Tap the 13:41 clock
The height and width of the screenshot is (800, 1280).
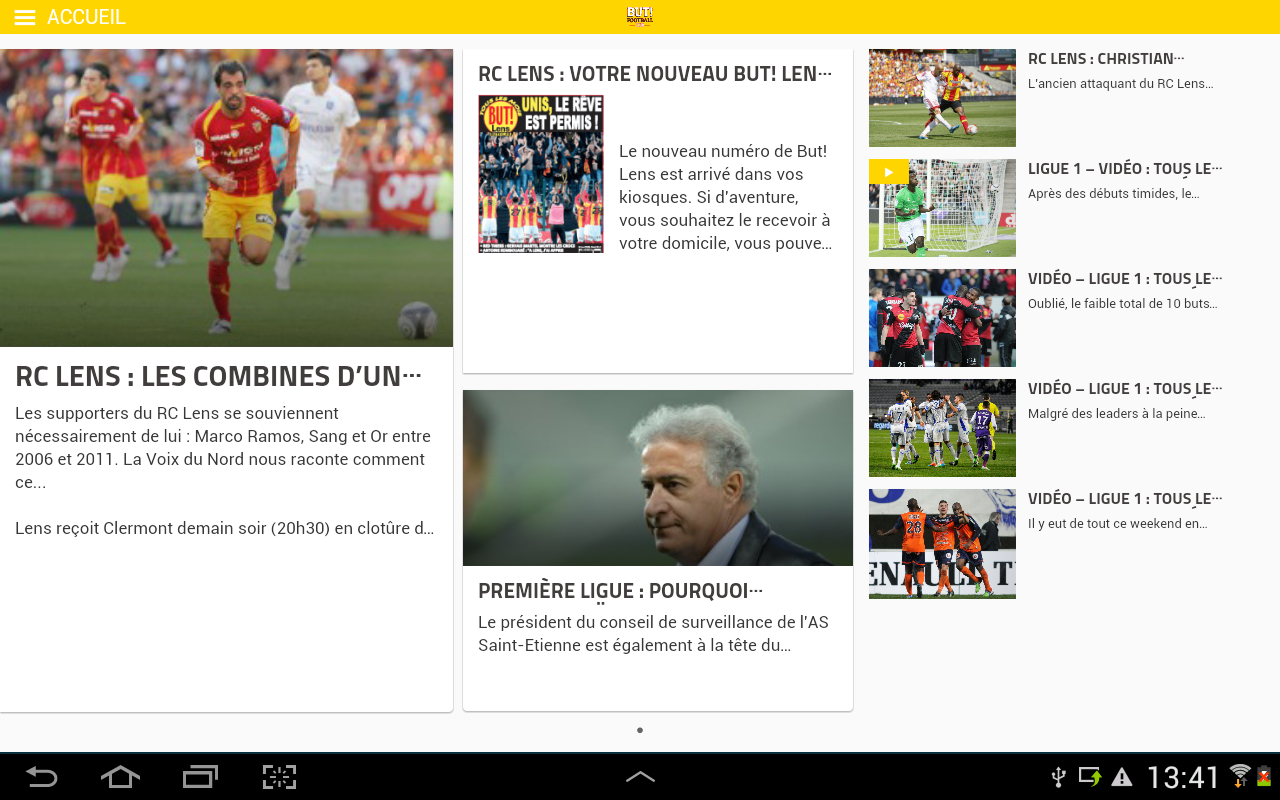(1183, 777)
